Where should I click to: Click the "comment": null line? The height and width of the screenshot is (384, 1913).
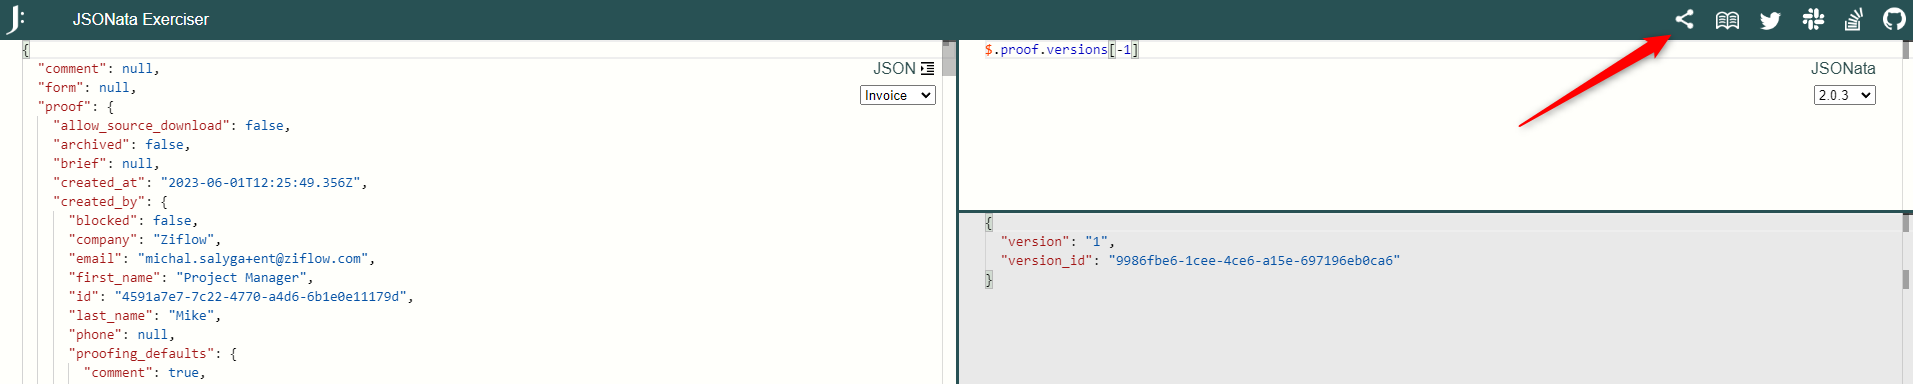(99, 69)
